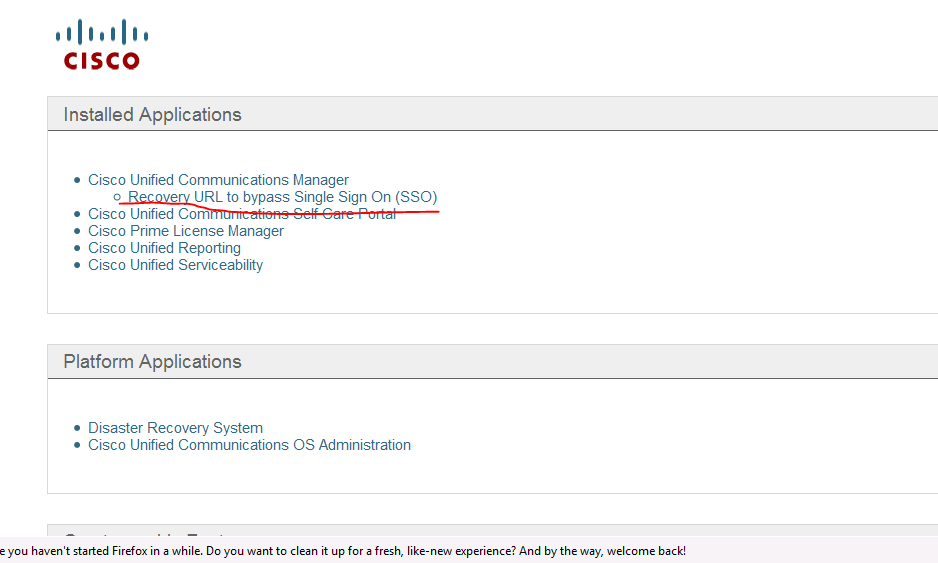Click the Installed Applications heading
The width and height of the screenshot is (938, 563).
click(153, 114)
